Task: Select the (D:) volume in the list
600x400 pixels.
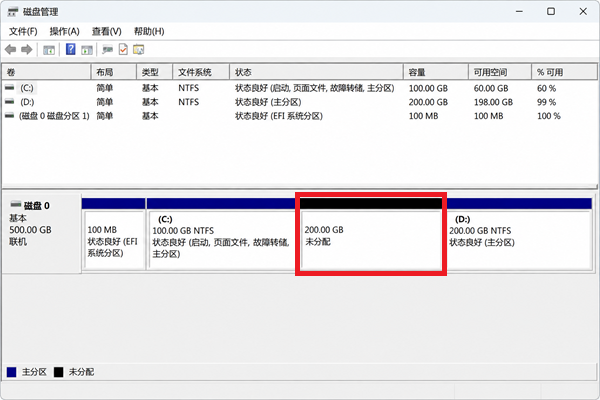Action: [27, 102]
